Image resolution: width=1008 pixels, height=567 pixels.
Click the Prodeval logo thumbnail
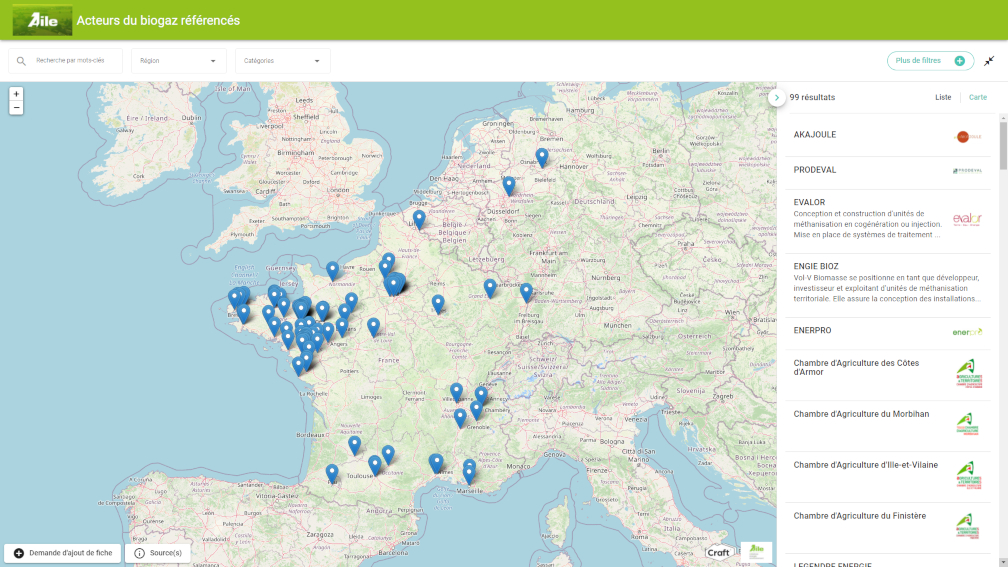[968, 171]
